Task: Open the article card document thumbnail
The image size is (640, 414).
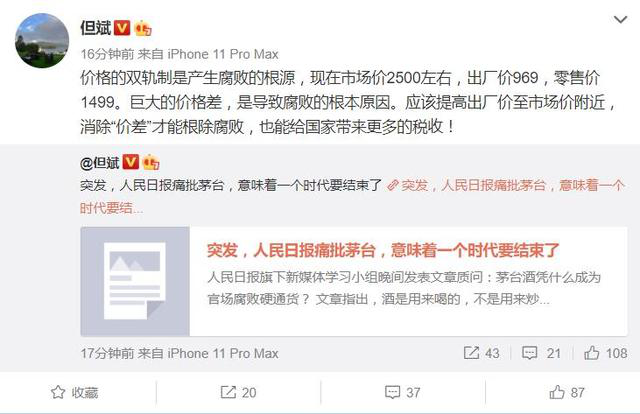Action: tap(135, 281)
